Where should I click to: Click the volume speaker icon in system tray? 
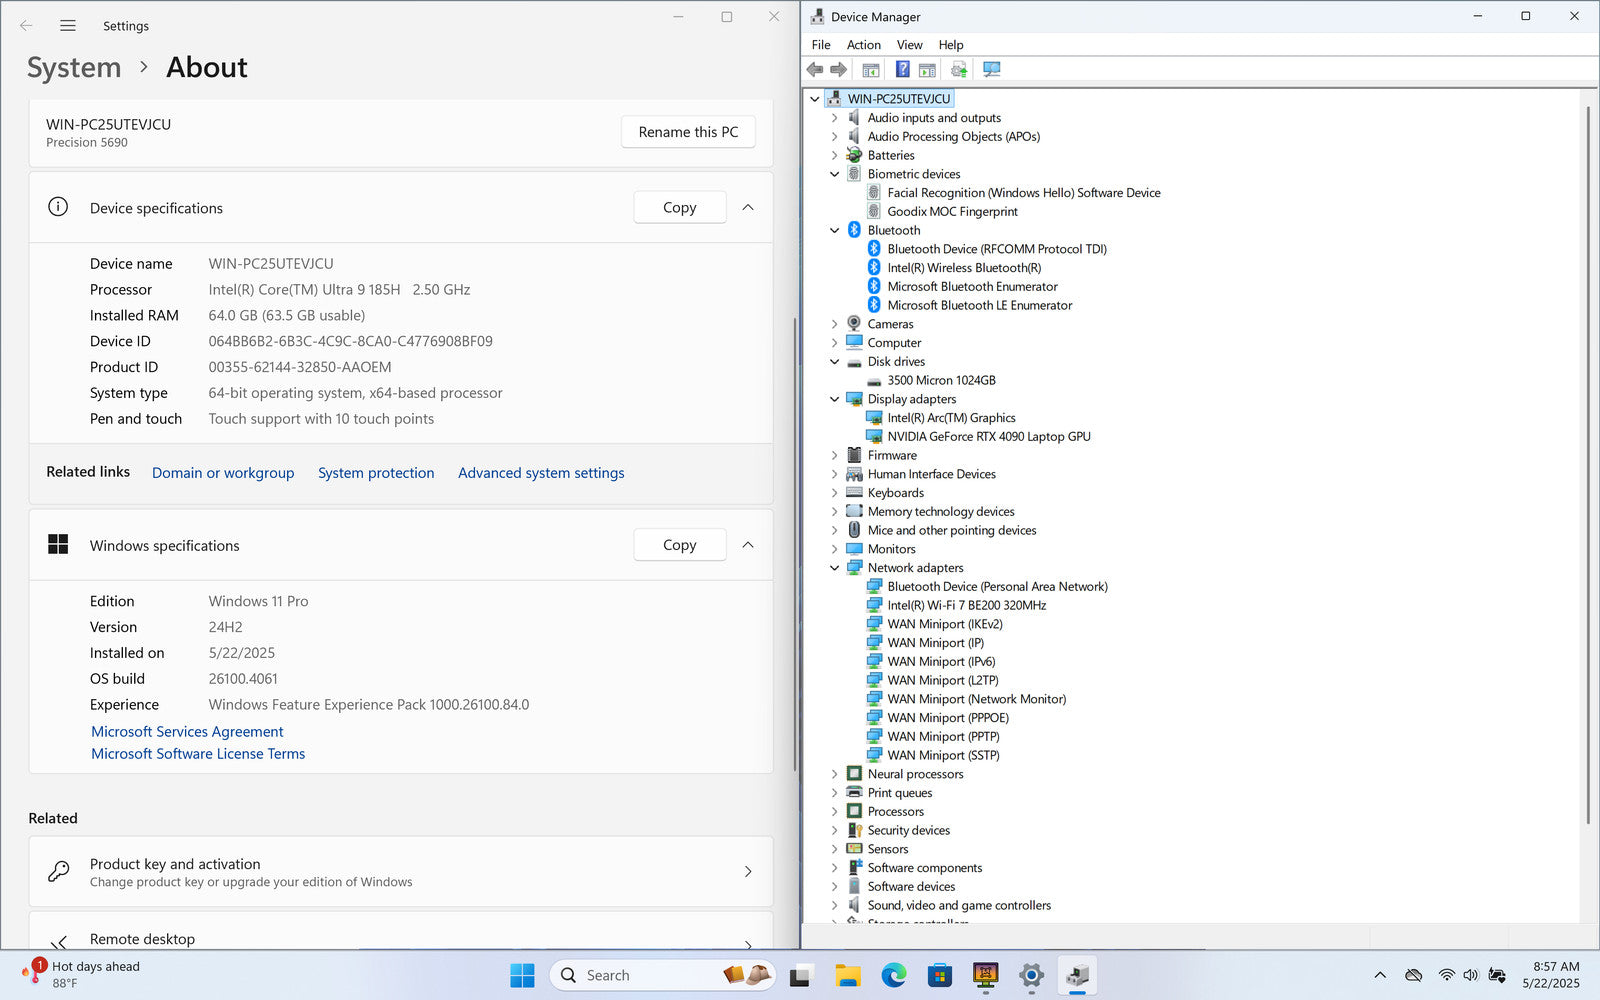[1470, 975]
